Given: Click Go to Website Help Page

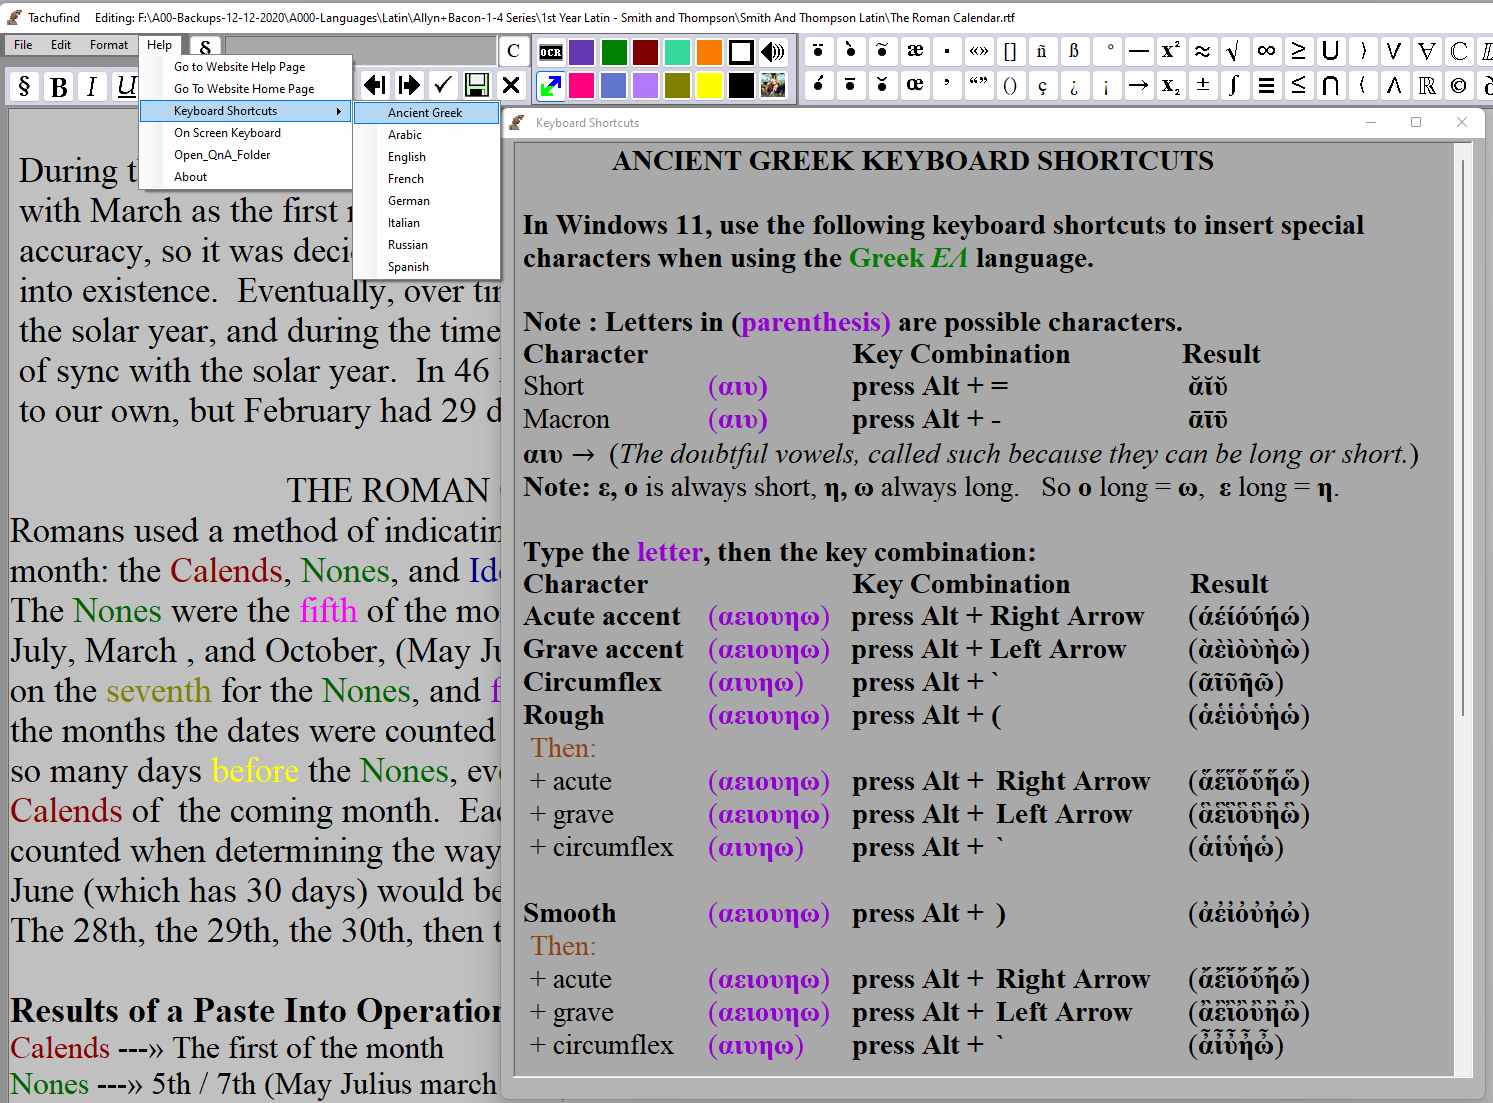Looking at the screenshot, I should tap(240, 67).
